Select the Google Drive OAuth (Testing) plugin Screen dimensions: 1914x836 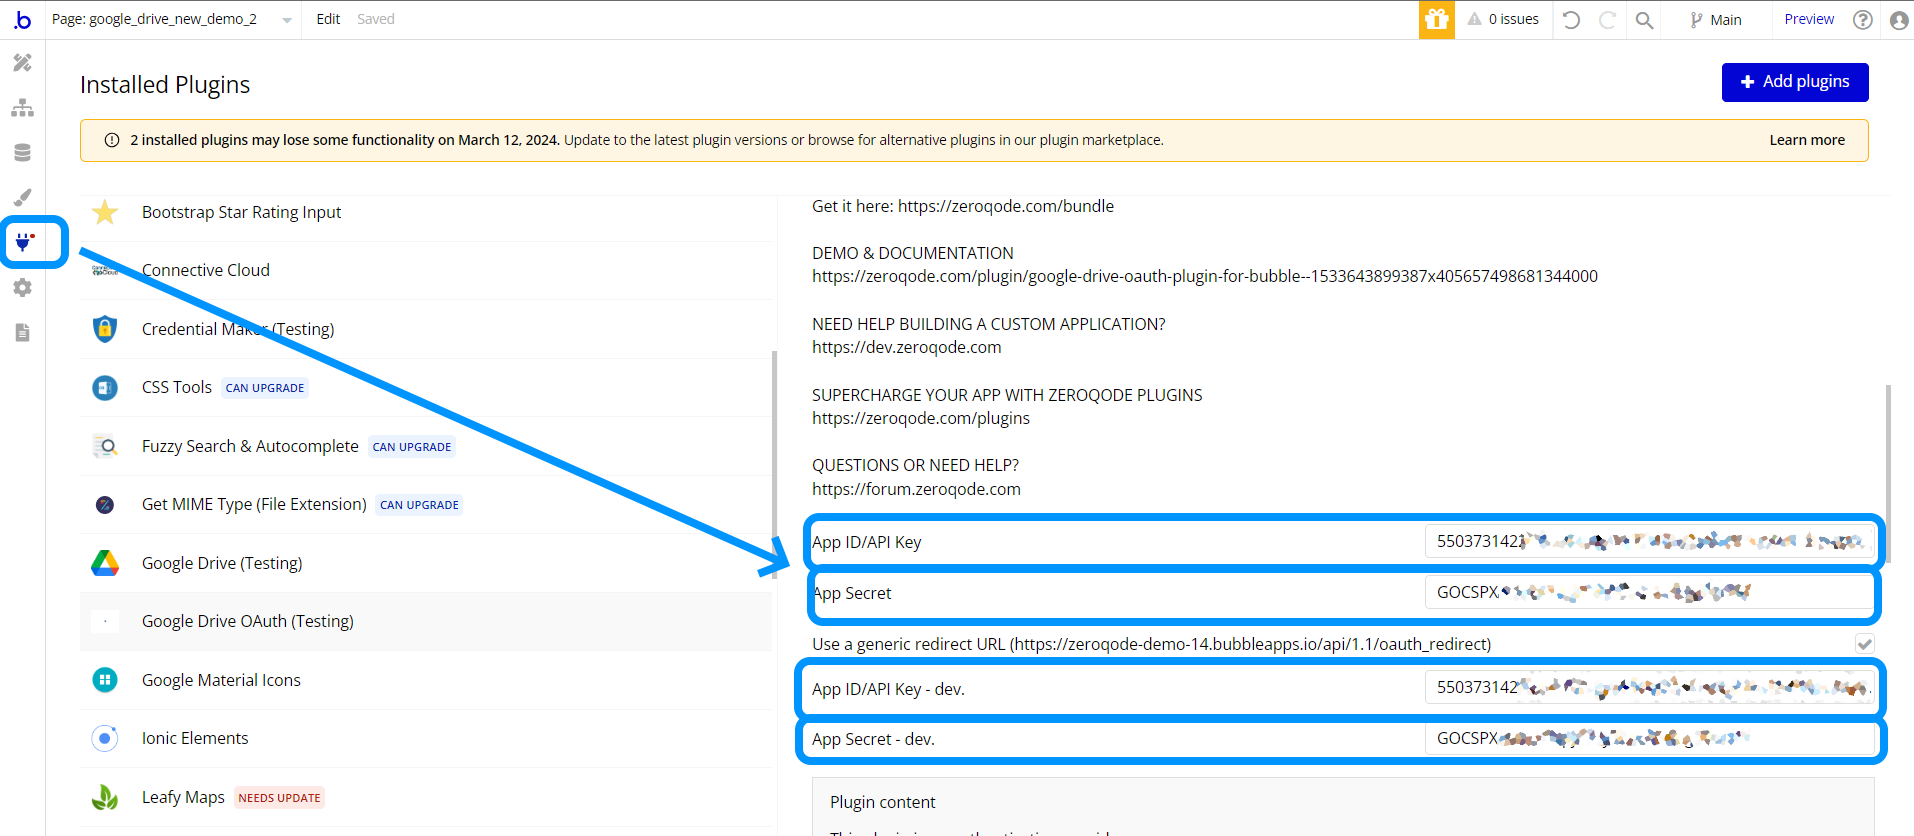tap(425, 621)
